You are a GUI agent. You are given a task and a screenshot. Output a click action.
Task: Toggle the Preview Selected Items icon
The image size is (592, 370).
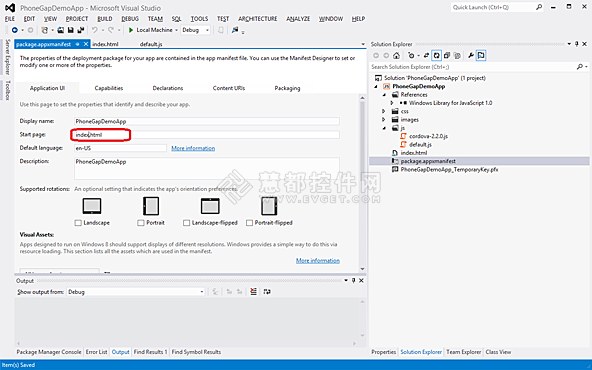pyautogui.click(x=481, y=56)
